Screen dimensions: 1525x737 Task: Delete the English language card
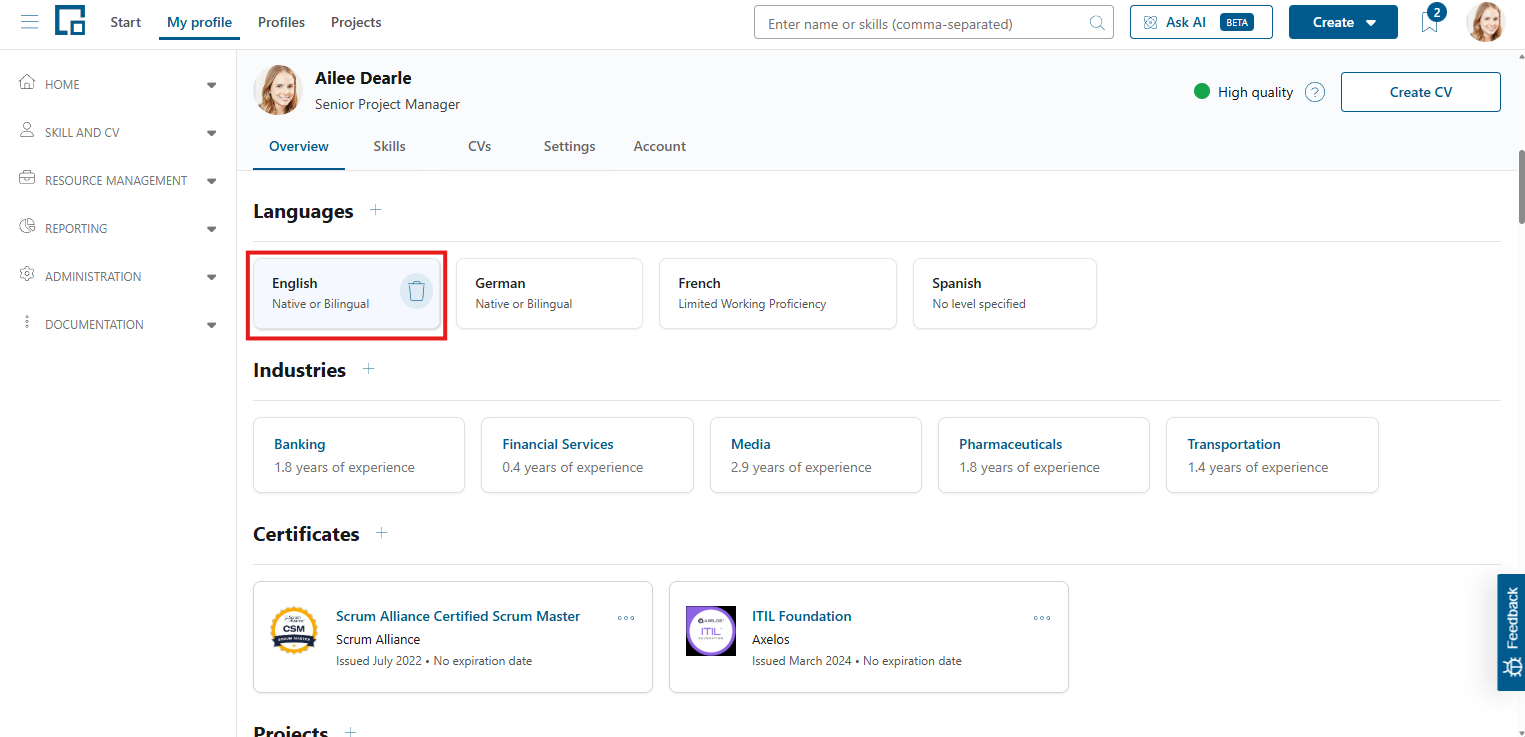coord(417,291)
